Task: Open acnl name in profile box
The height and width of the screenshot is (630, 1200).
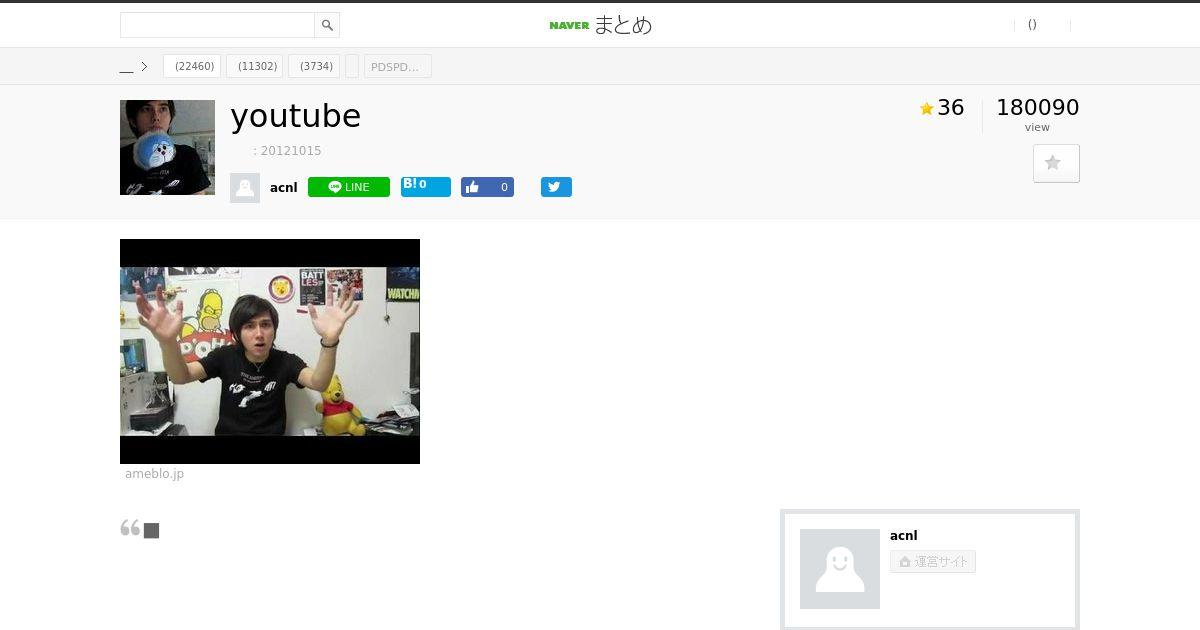Action: click(904, 536)
